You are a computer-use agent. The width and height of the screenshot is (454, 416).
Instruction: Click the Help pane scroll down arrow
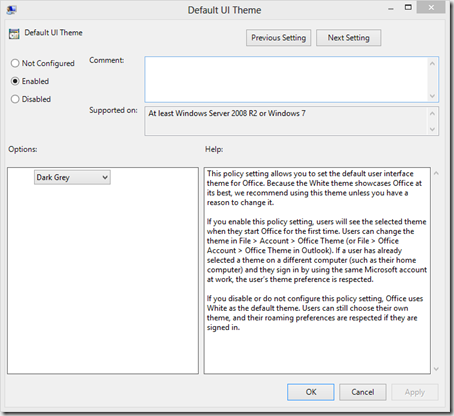click(x=436, y=369)
